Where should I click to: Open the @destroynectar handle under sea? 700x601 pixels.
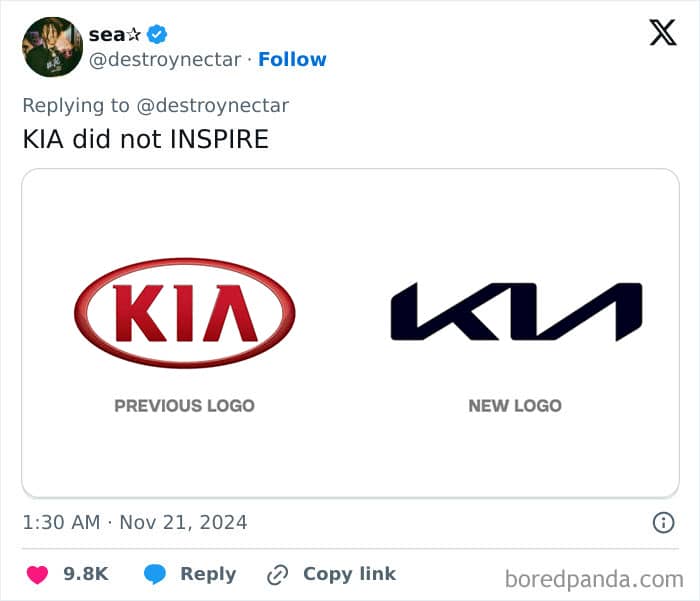tap(165, 60)
